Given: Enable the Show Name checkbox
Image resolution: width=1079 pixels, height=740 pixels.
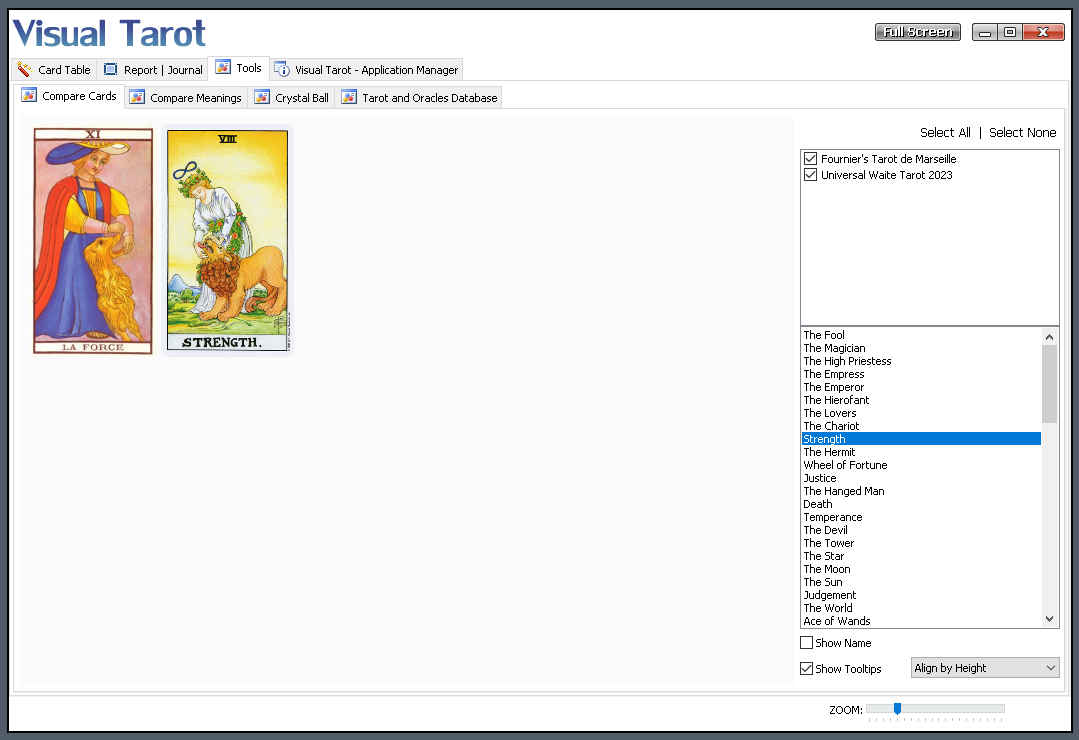Looking at the screenshot, I should click(x=806, y=642).
